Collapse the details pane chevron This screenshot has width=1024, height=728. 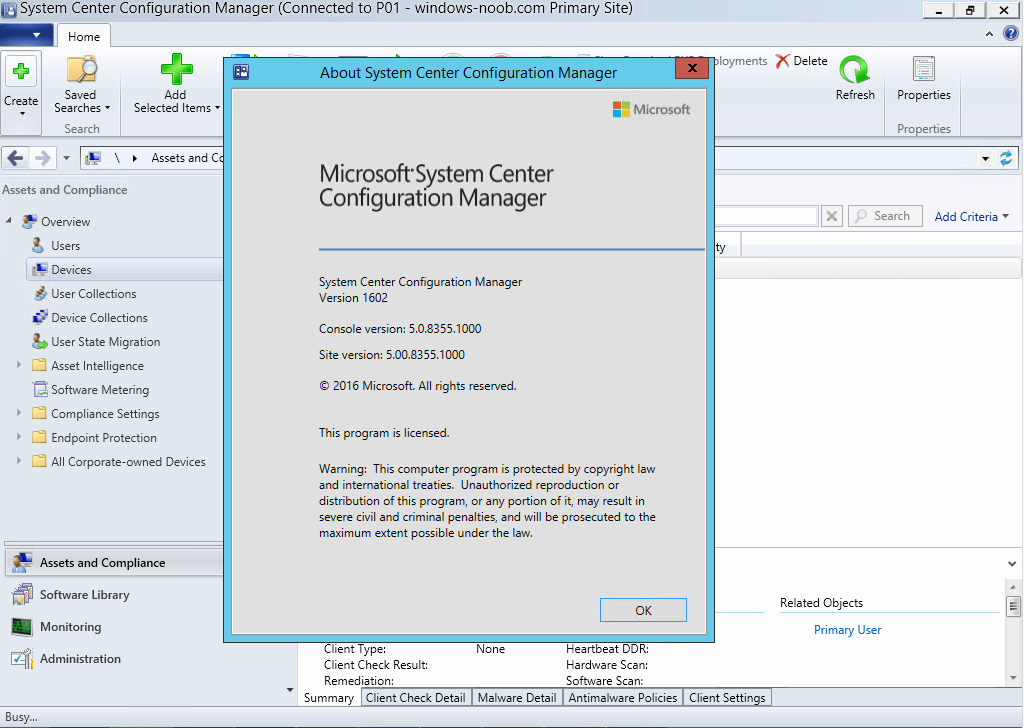1012,563
